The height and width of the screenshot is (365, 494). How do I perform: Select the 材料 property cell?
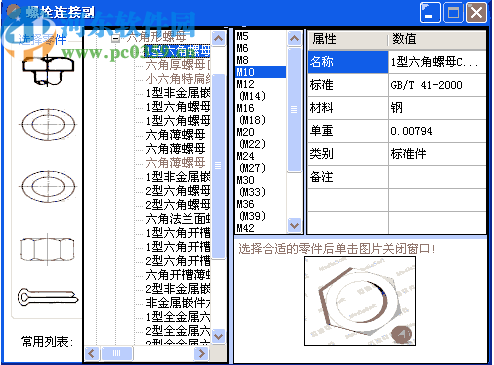click(348, 108)
